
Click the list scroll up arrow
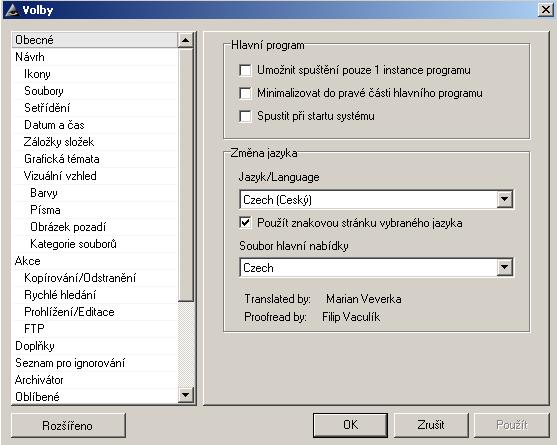click(185, 40)
